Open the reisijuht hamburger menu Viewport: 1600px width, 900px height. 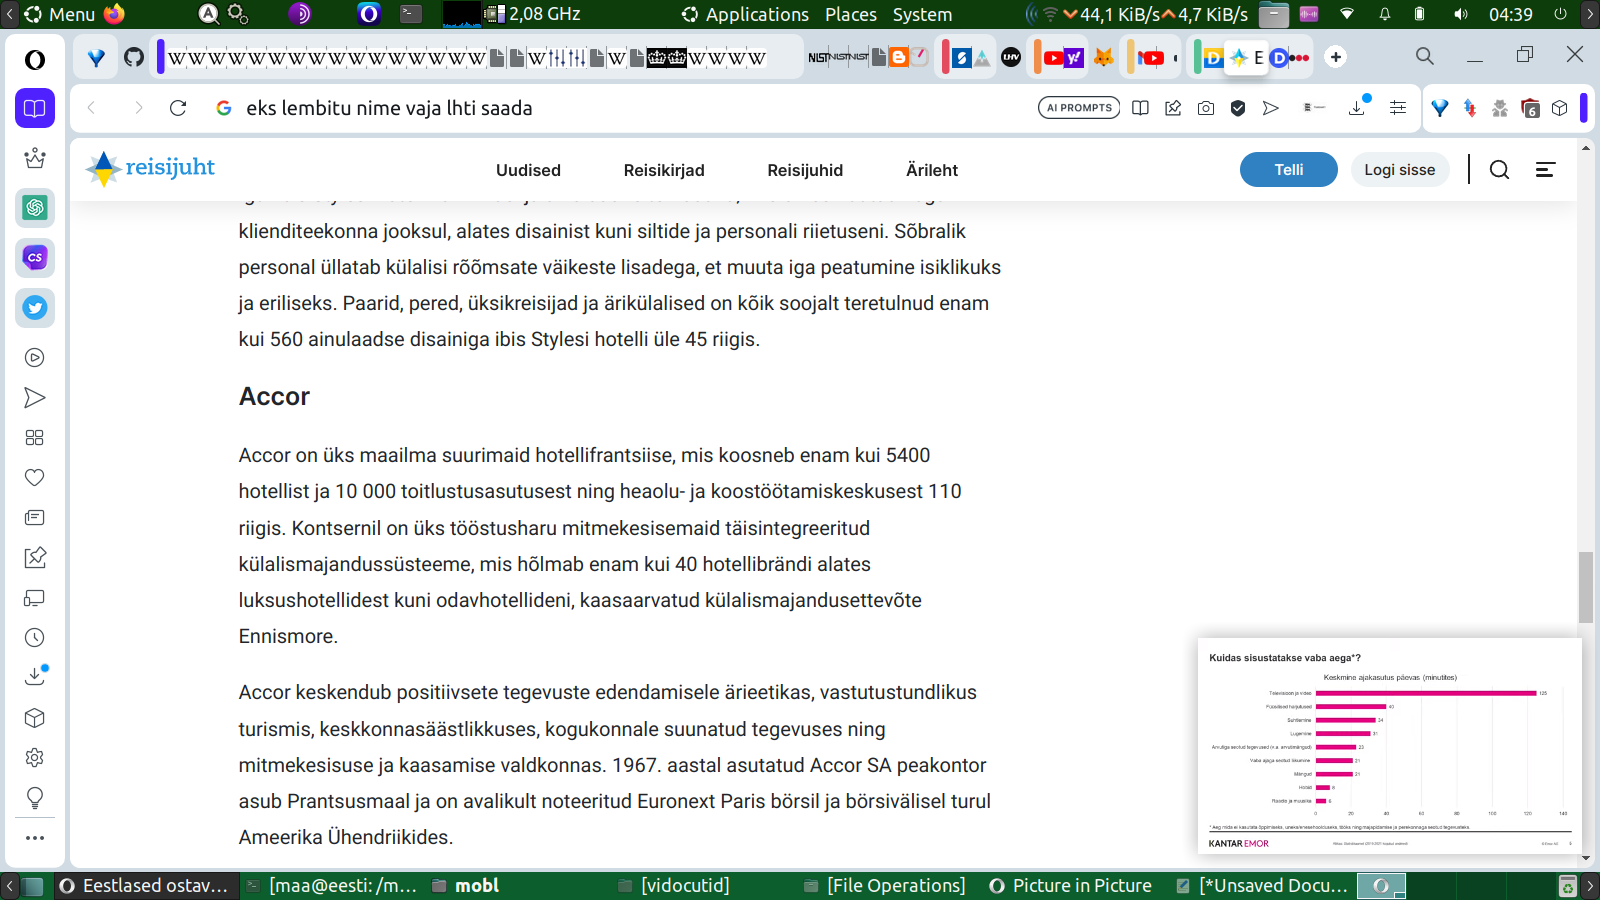coord(1545,170)
